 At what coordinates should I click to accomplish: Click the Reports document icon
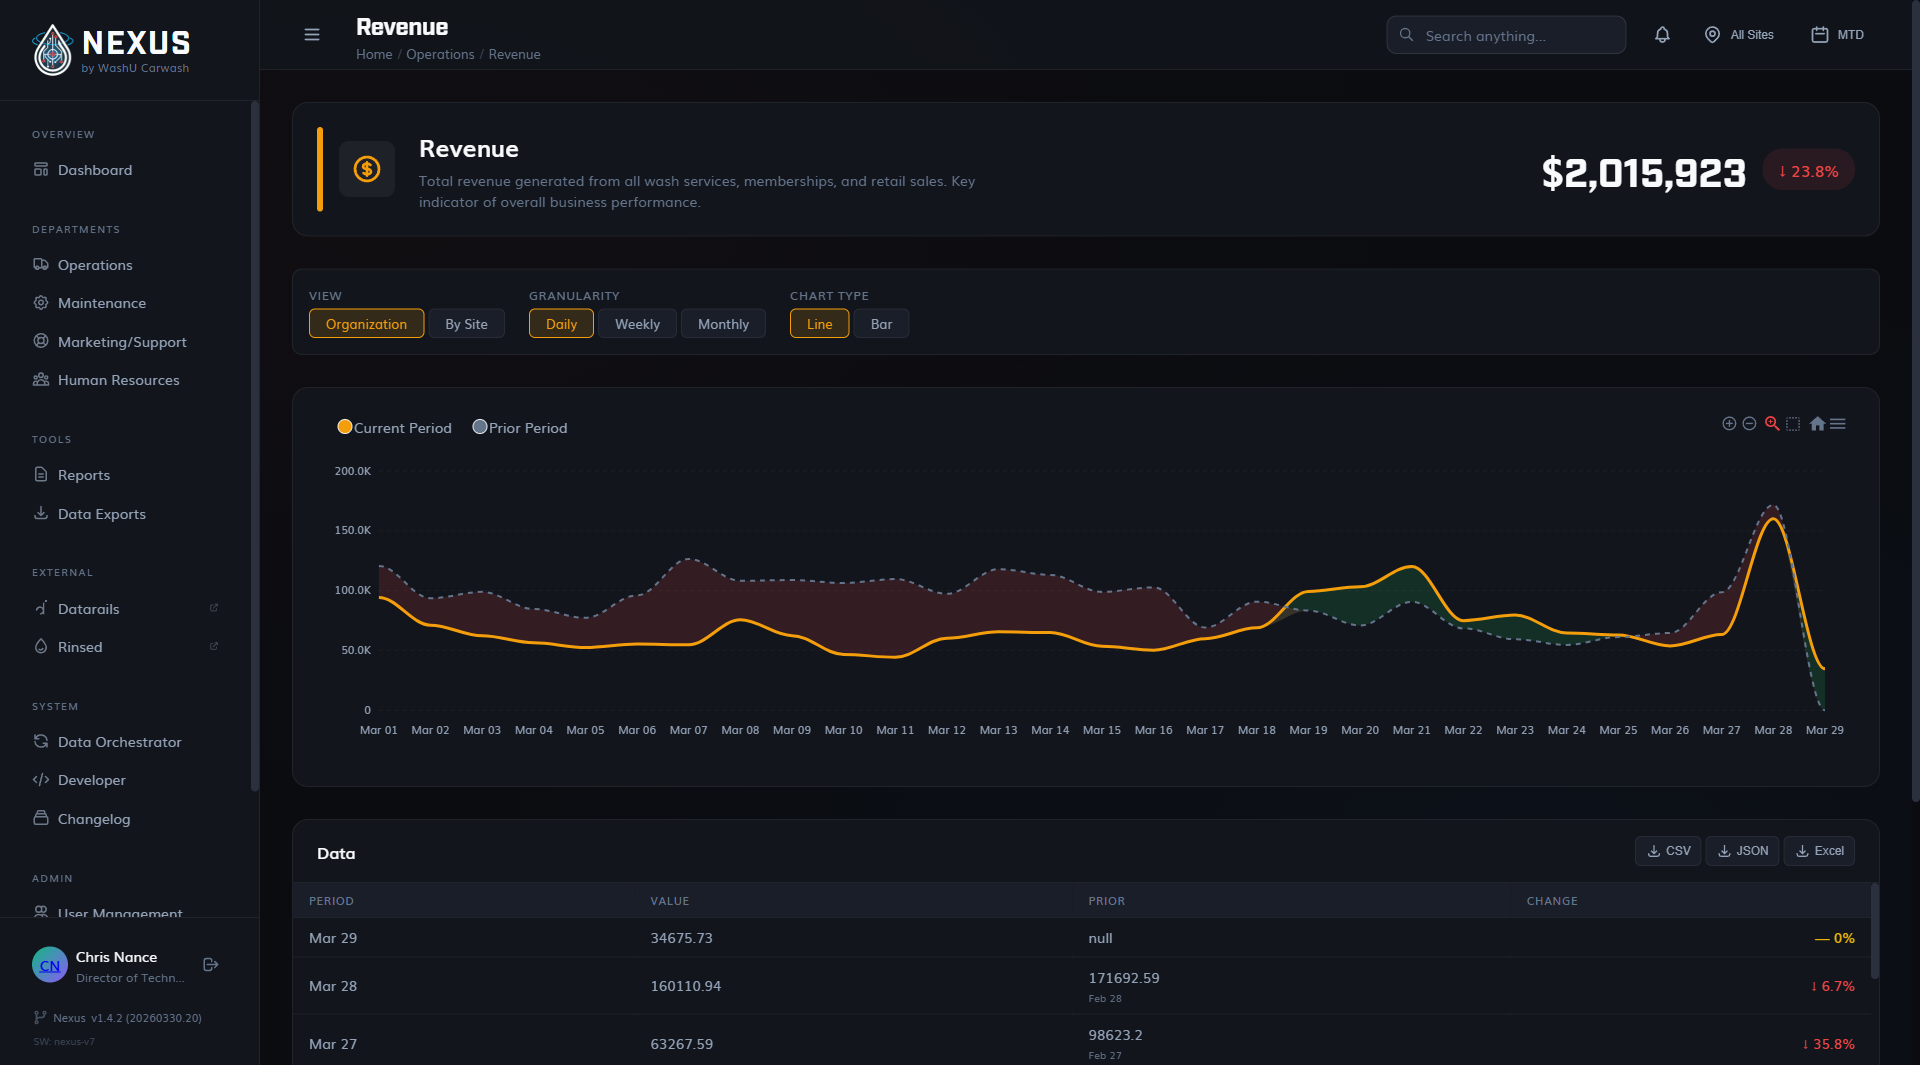41,475
